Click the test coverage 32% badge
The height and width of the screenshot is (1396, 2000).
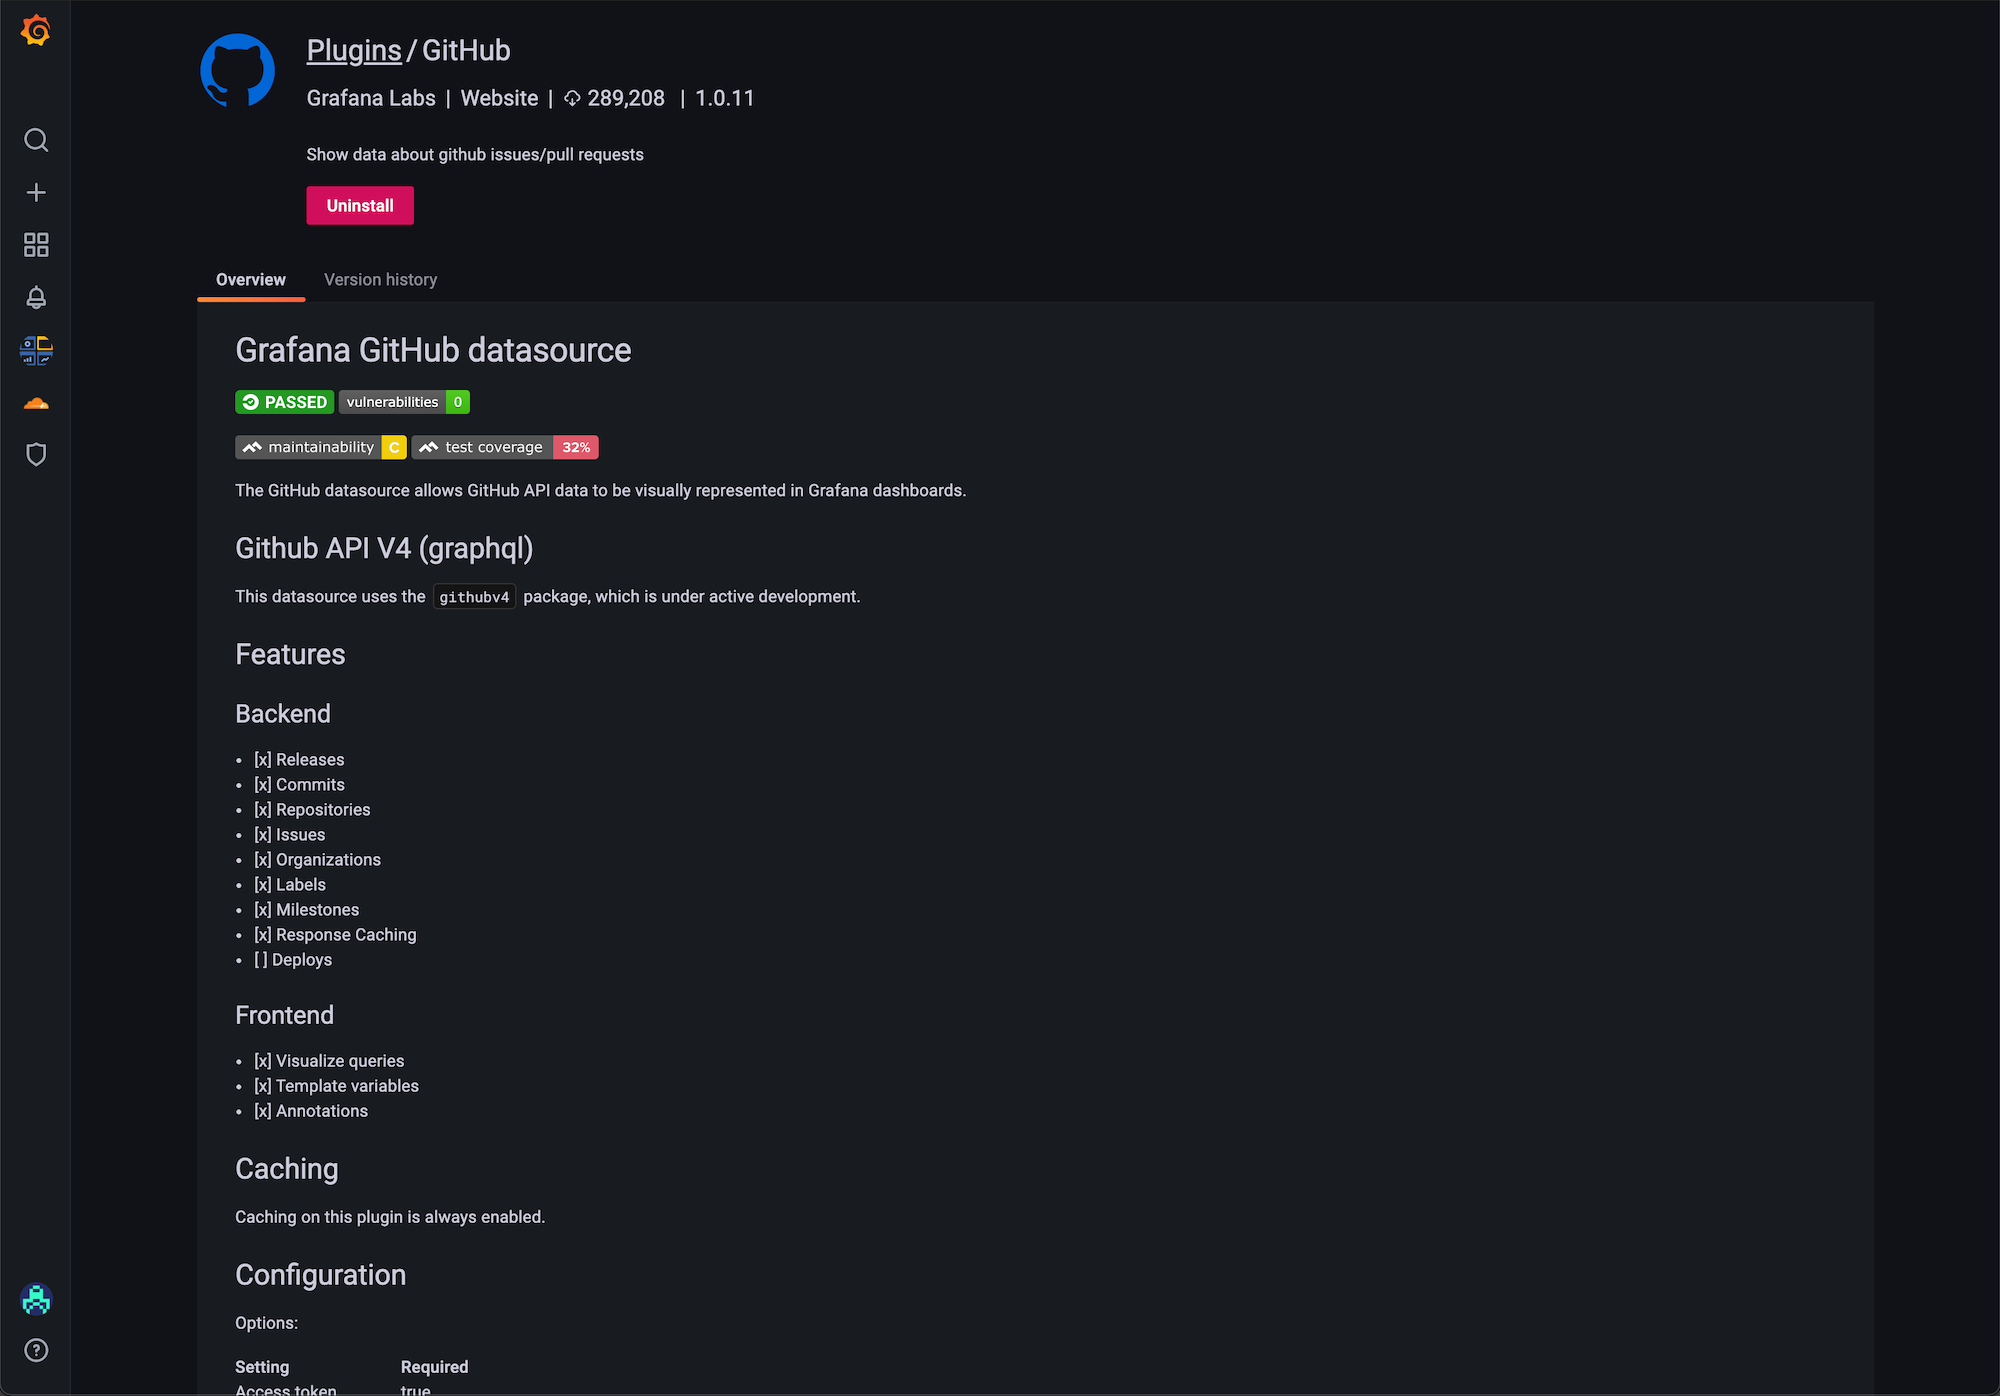(x=505, y=447)
